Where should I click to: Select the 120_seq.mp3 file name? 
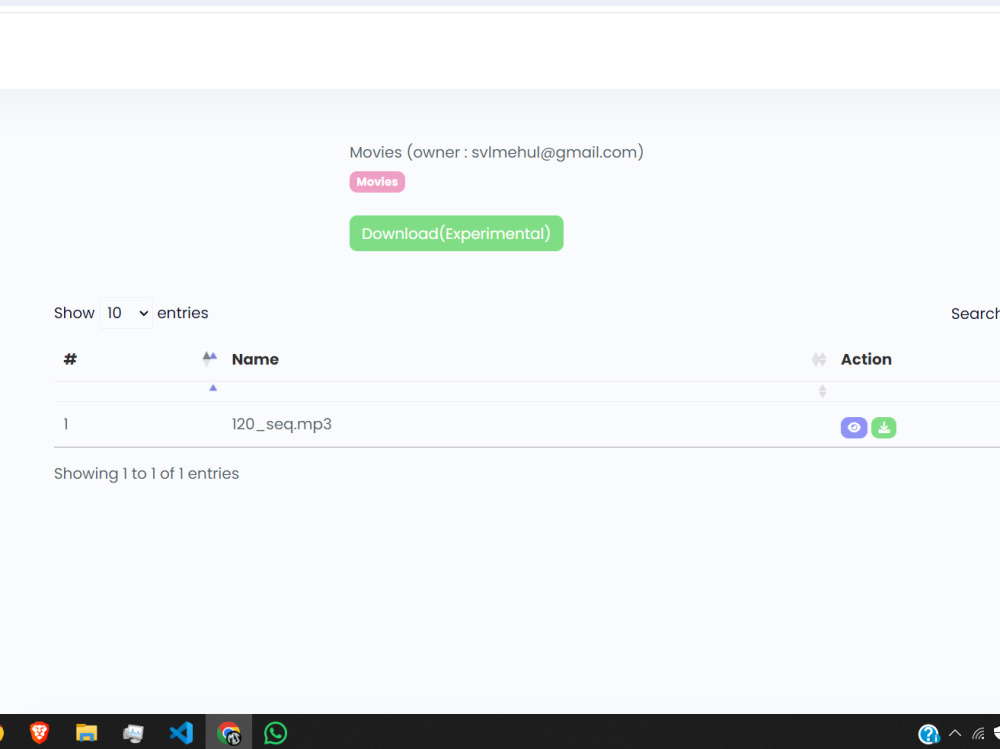[281, 424]
